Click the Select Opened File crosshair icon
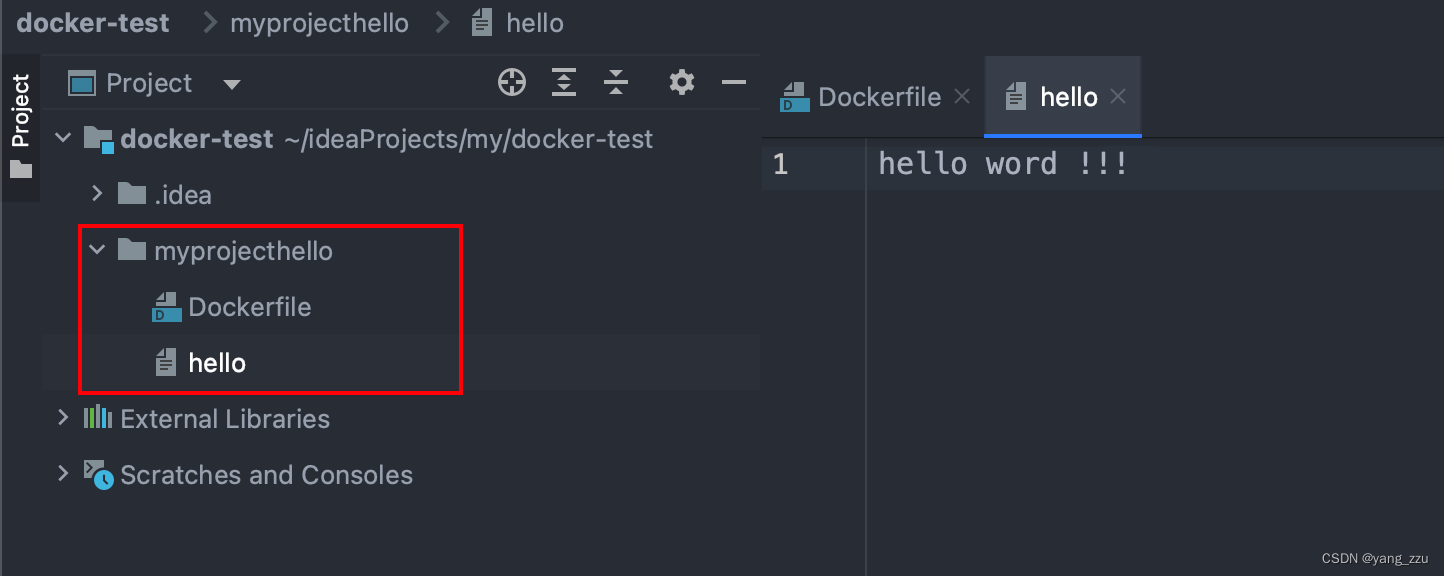Screen dimensions: 1444x576 pyautogui.click(x=512, y=83)
